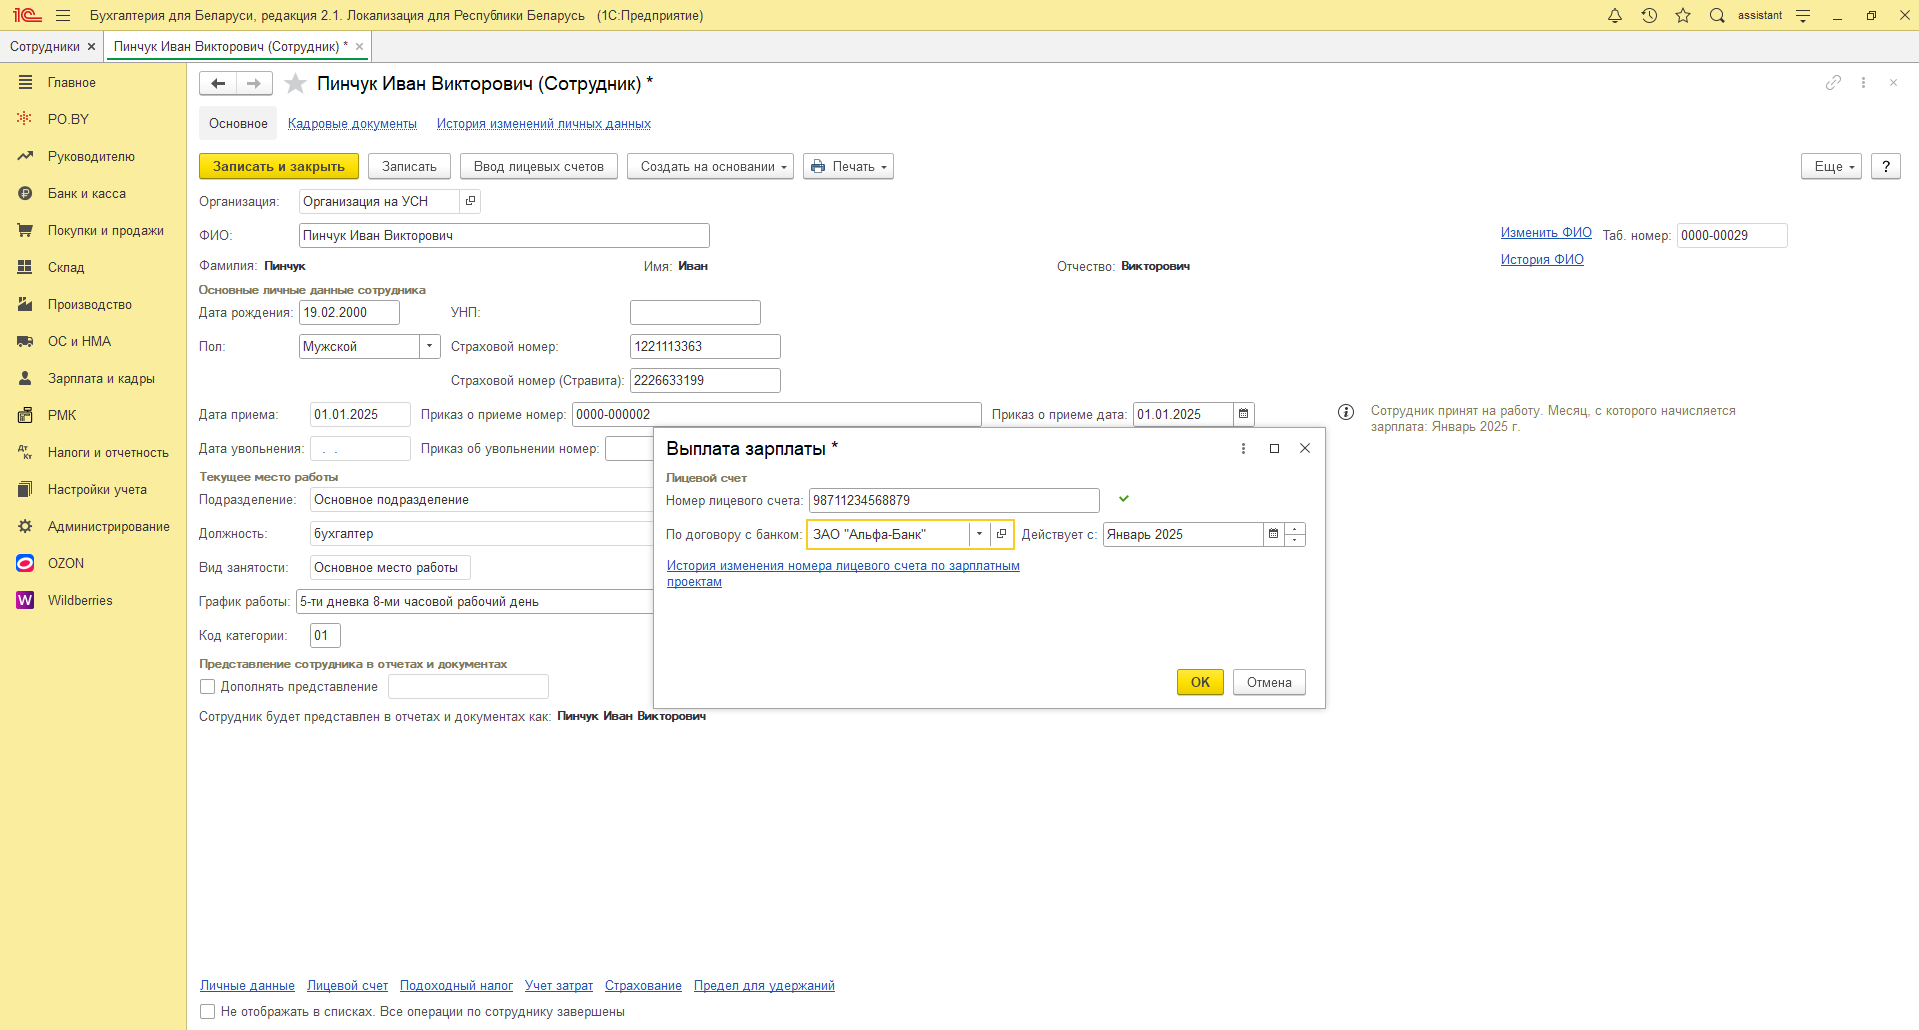Toggle Не отображать в списках checkbox
The width and height of the screenshot is (1919, 1030).
[208, 1012]
